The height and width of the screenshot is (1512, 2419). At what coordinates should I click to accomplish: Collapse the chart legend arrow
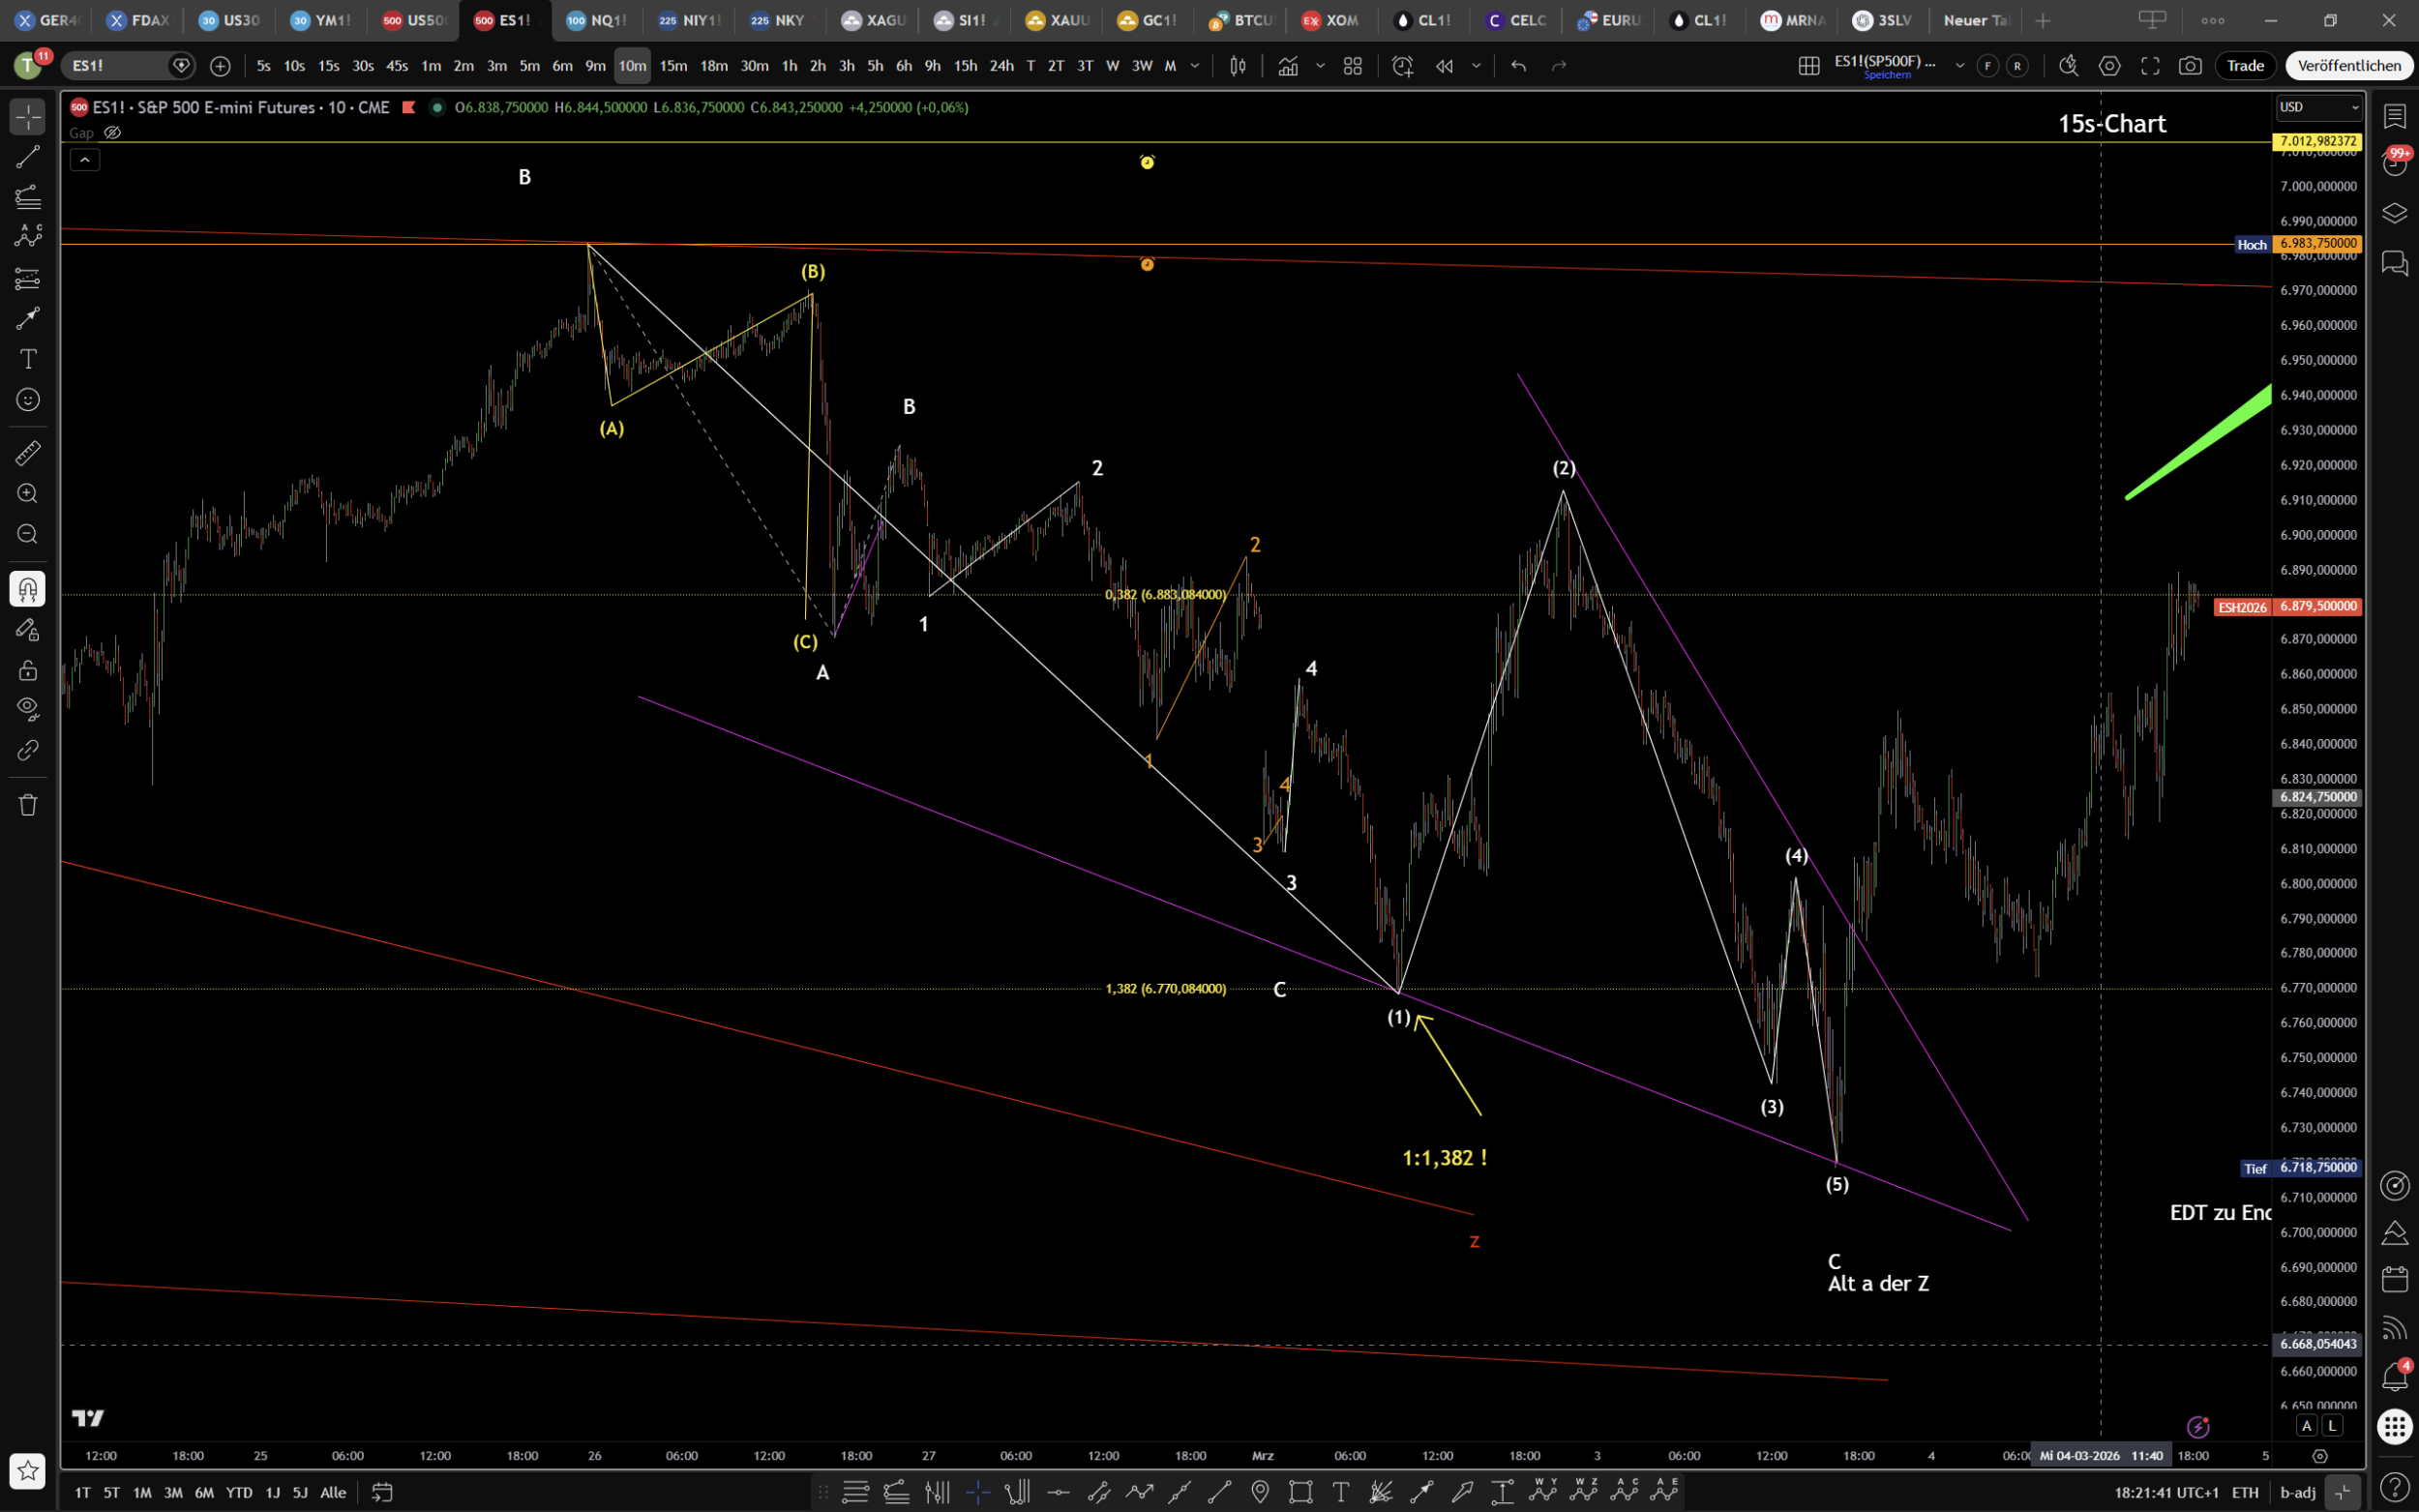point(85,160)
